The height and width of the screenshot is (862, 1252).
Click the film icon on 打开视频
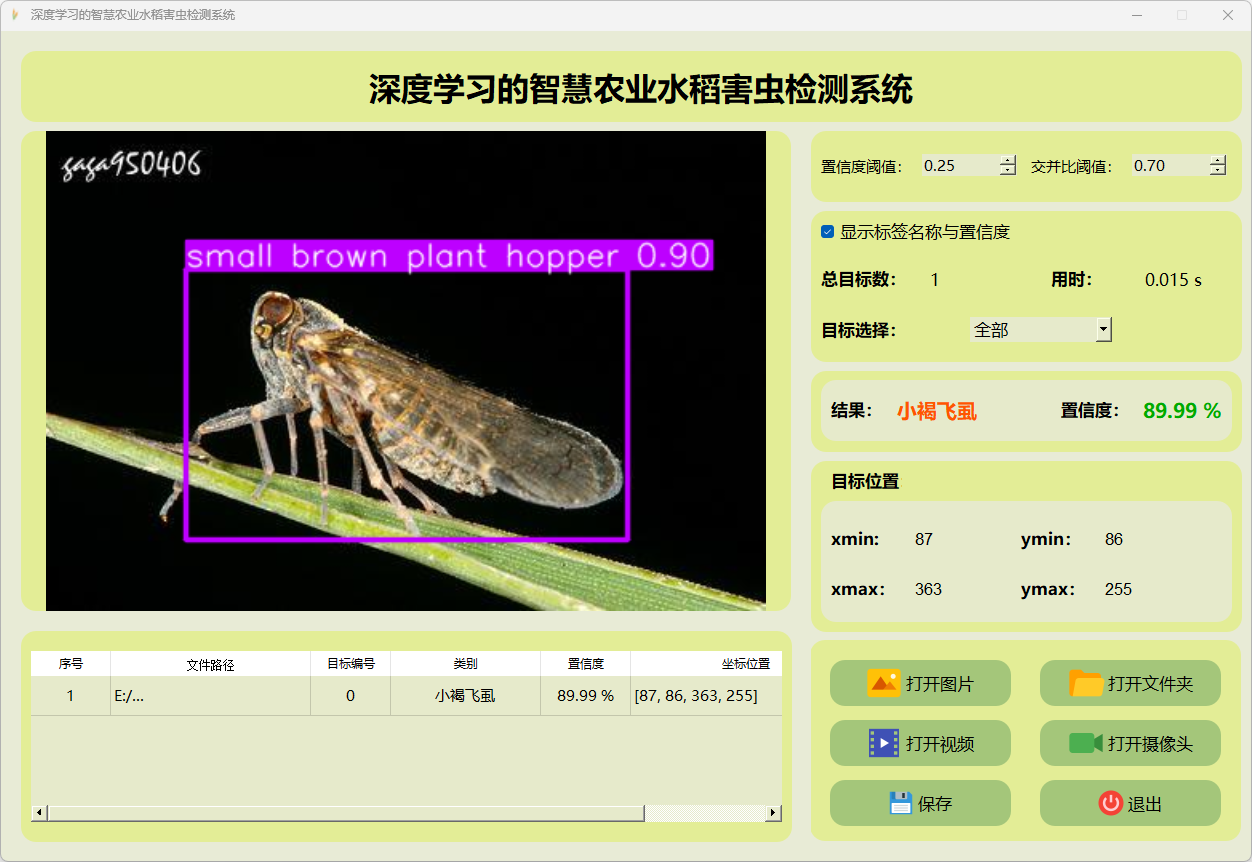tap(884, 743)
